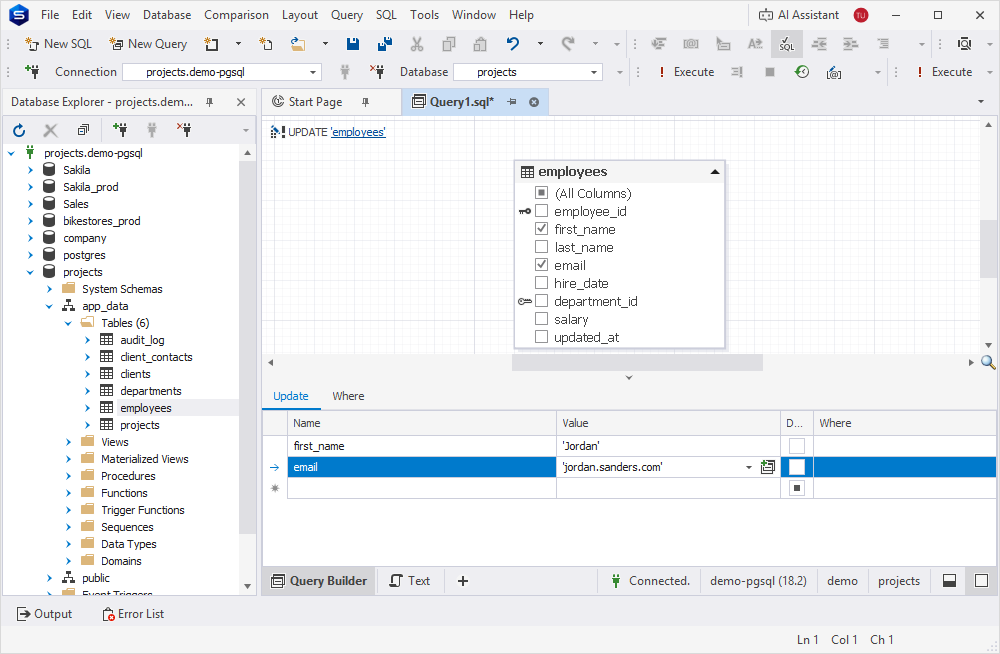Click the Save floppy disk icon

(353, 44)
